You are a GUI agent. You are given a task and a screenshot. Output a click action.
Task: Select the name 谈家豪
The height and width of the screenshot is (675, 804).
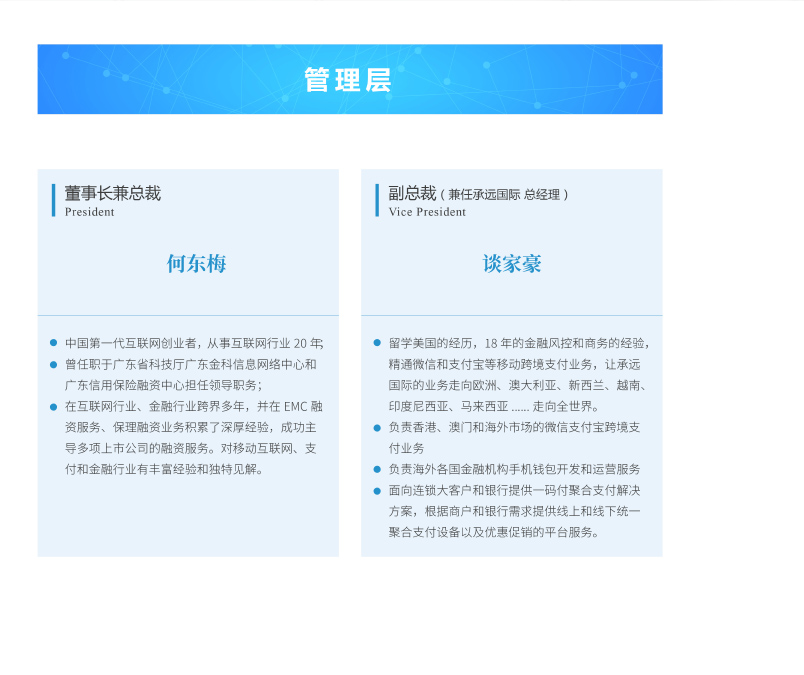click(x=512, y=264)
